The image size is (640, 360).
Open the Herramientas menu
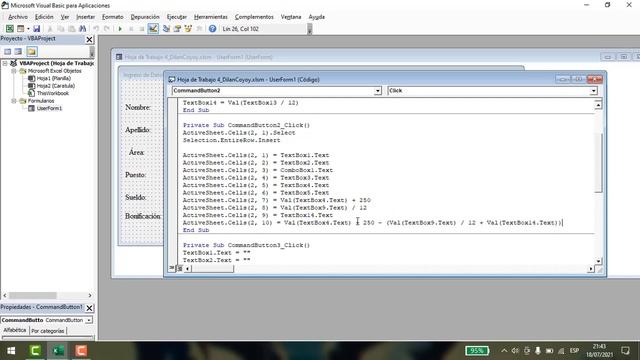(x=211, y=17)
